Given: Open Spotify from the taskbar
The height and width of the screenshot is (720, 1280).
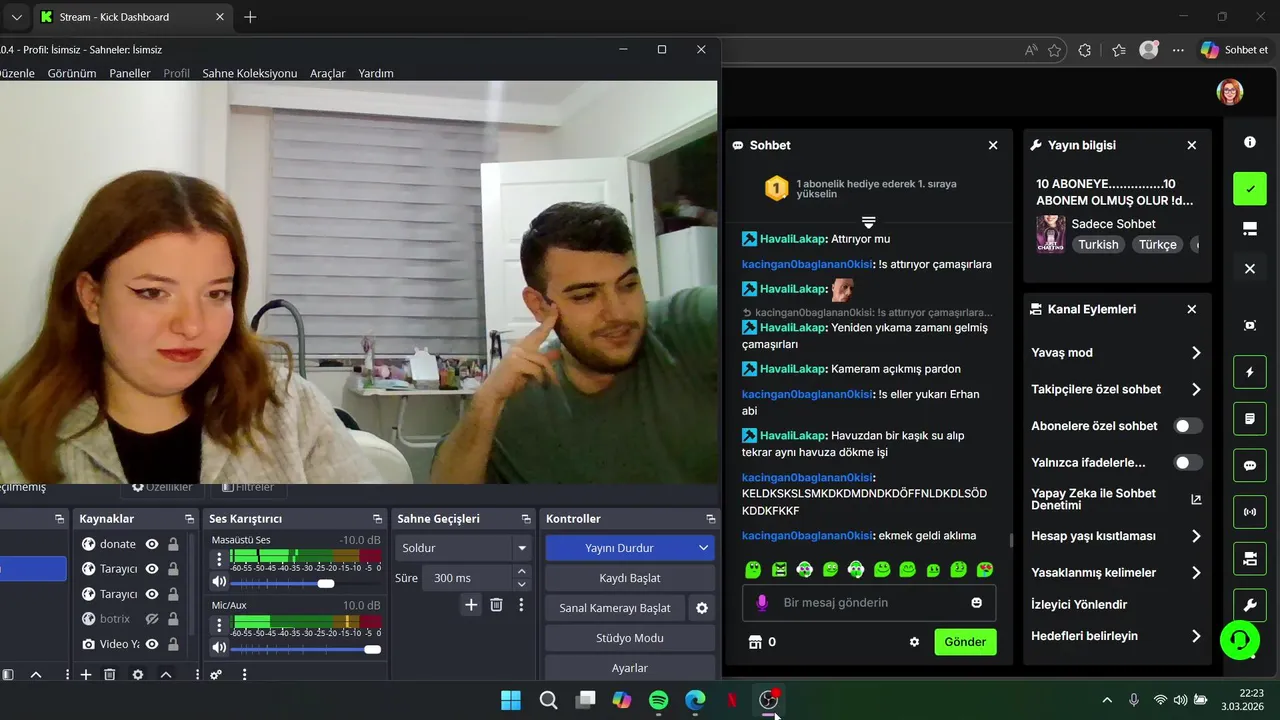Looking at the screenshot, I should [x=658, y=700].
